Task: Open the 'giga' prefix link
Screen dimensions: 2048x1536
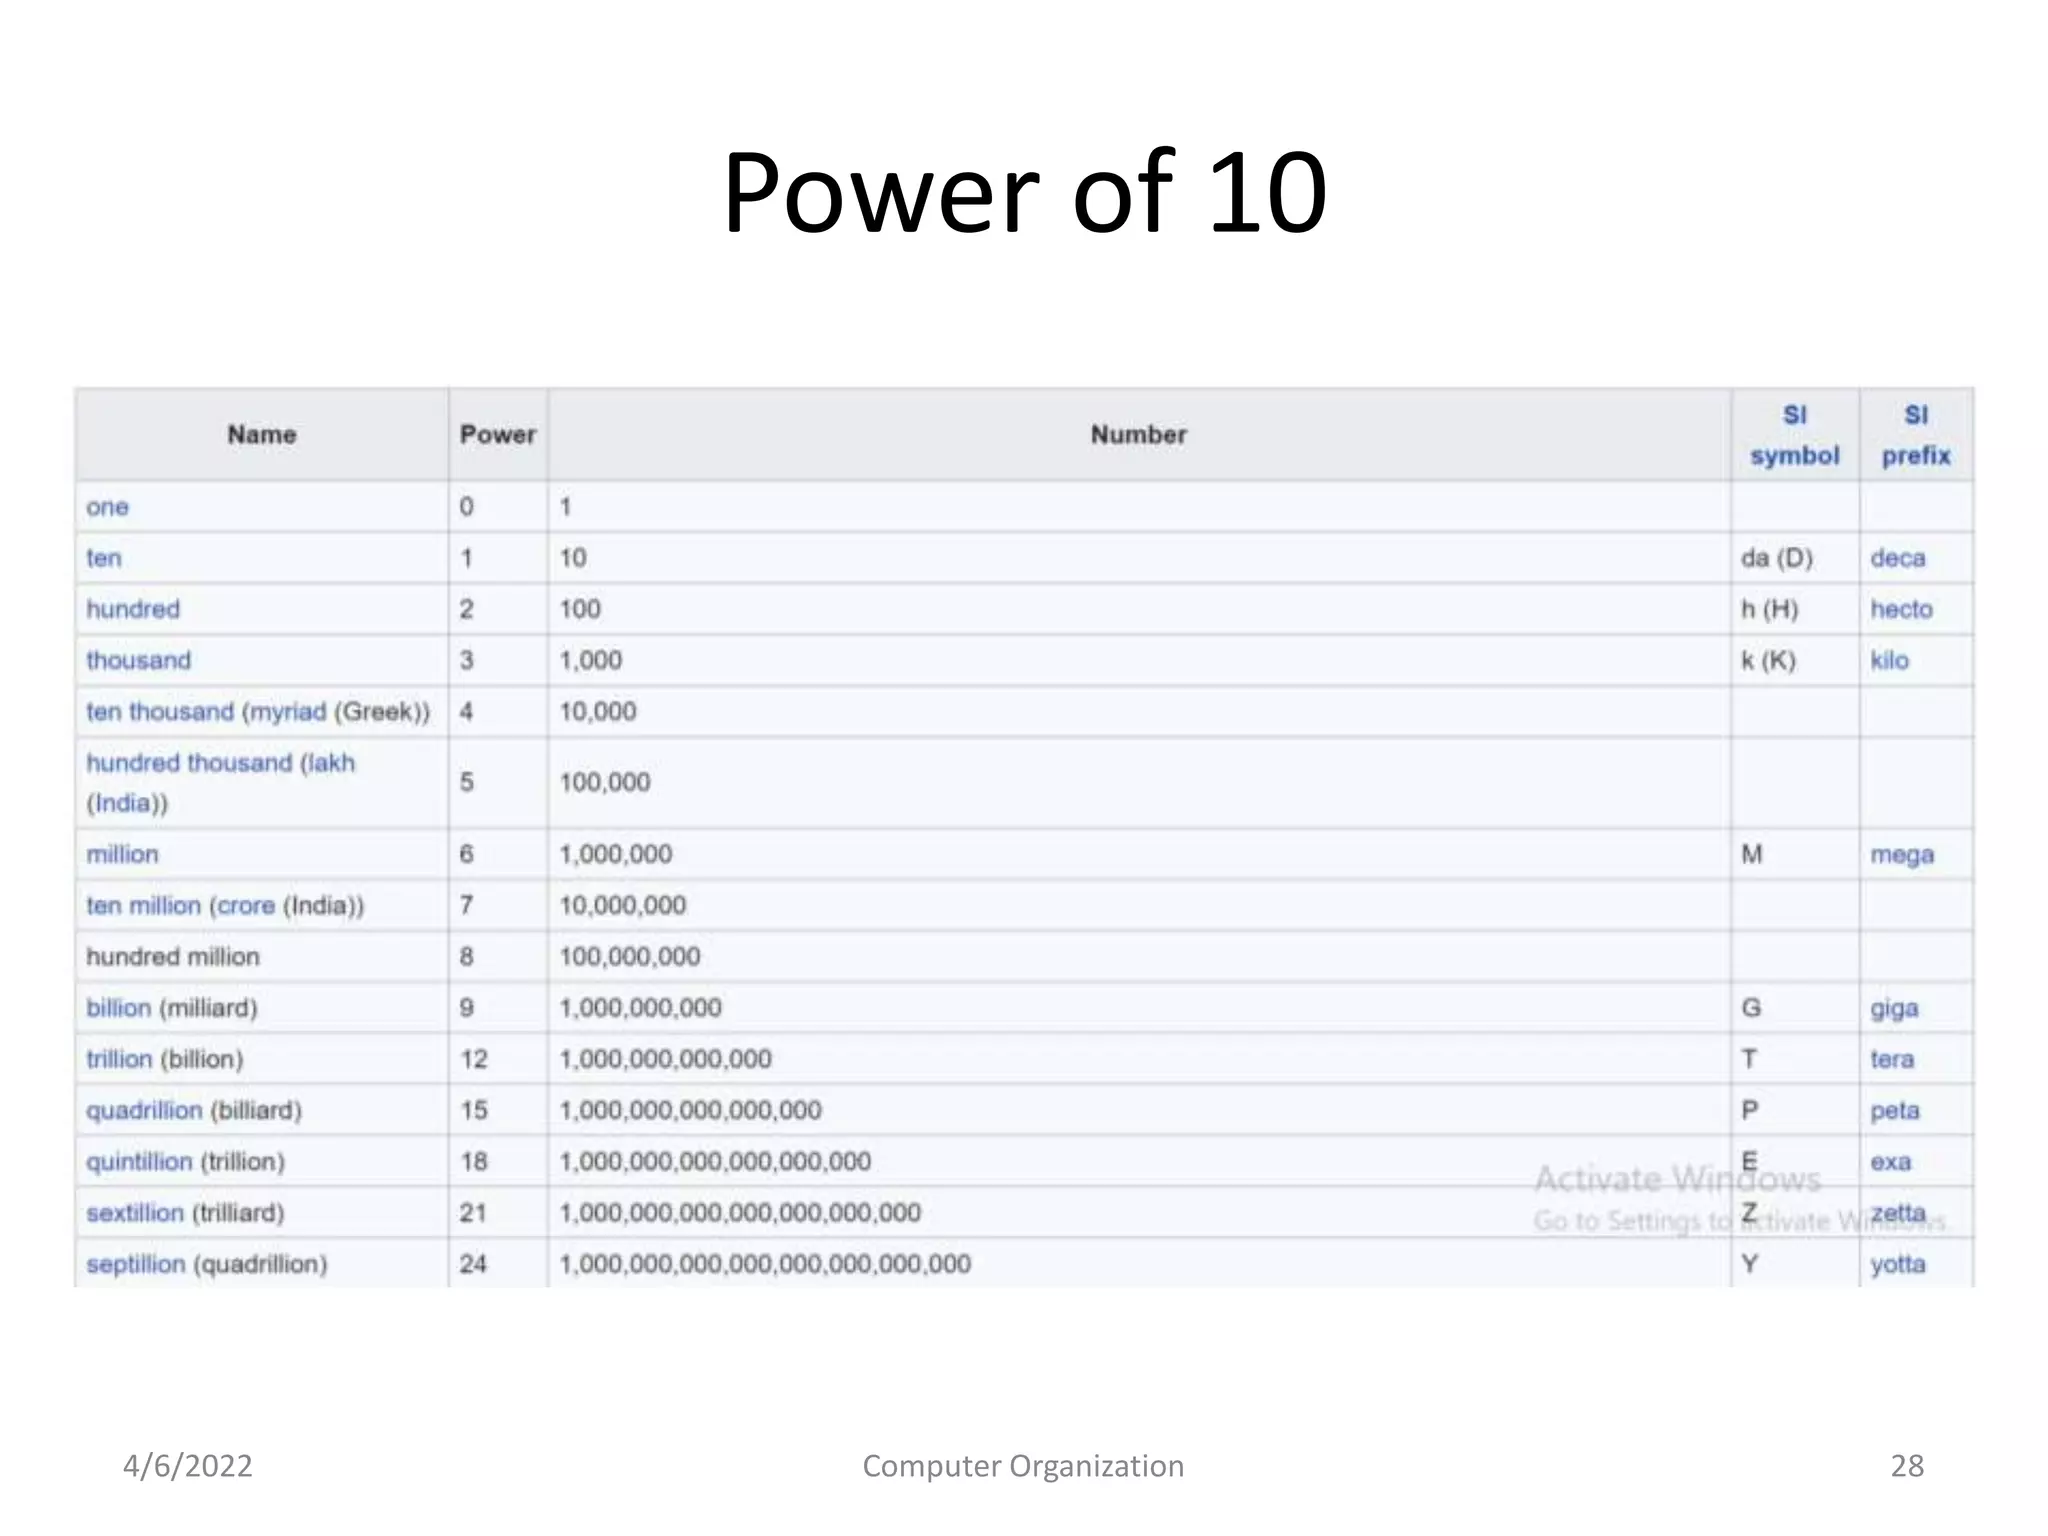Action: 1895,1008
